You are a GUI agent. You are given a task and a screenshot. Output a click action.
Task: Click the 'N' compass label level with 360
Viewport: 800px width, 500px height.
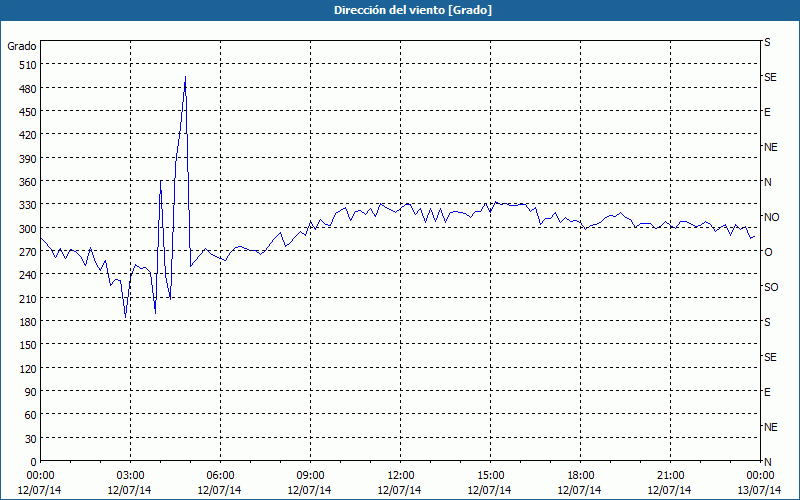(767, 182)
